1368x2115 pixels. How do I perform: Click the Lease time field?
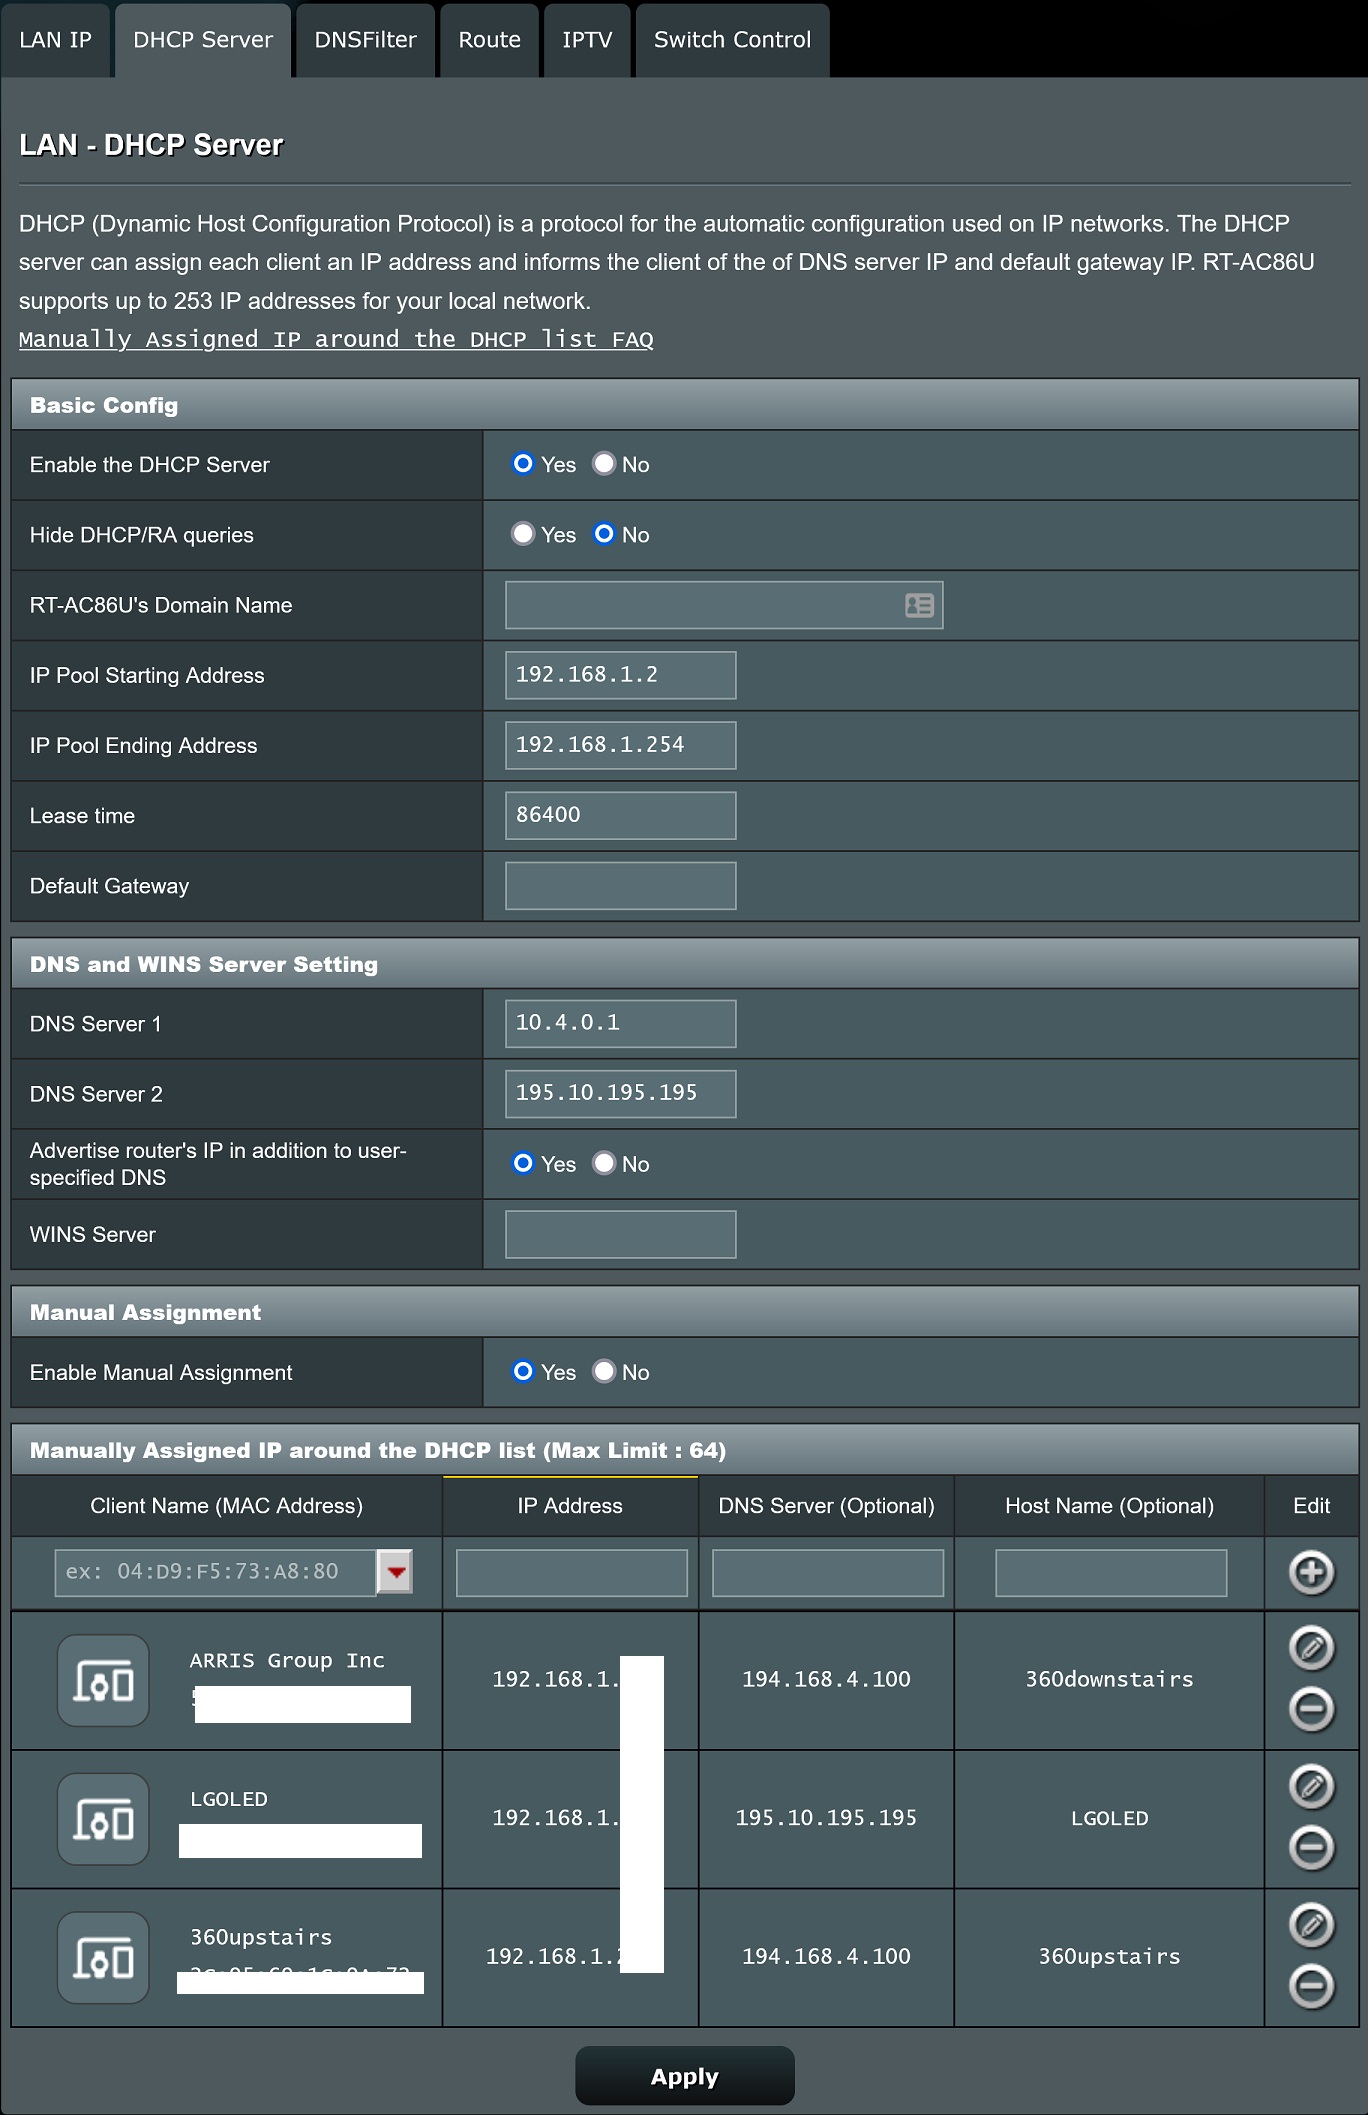[621, 815]
